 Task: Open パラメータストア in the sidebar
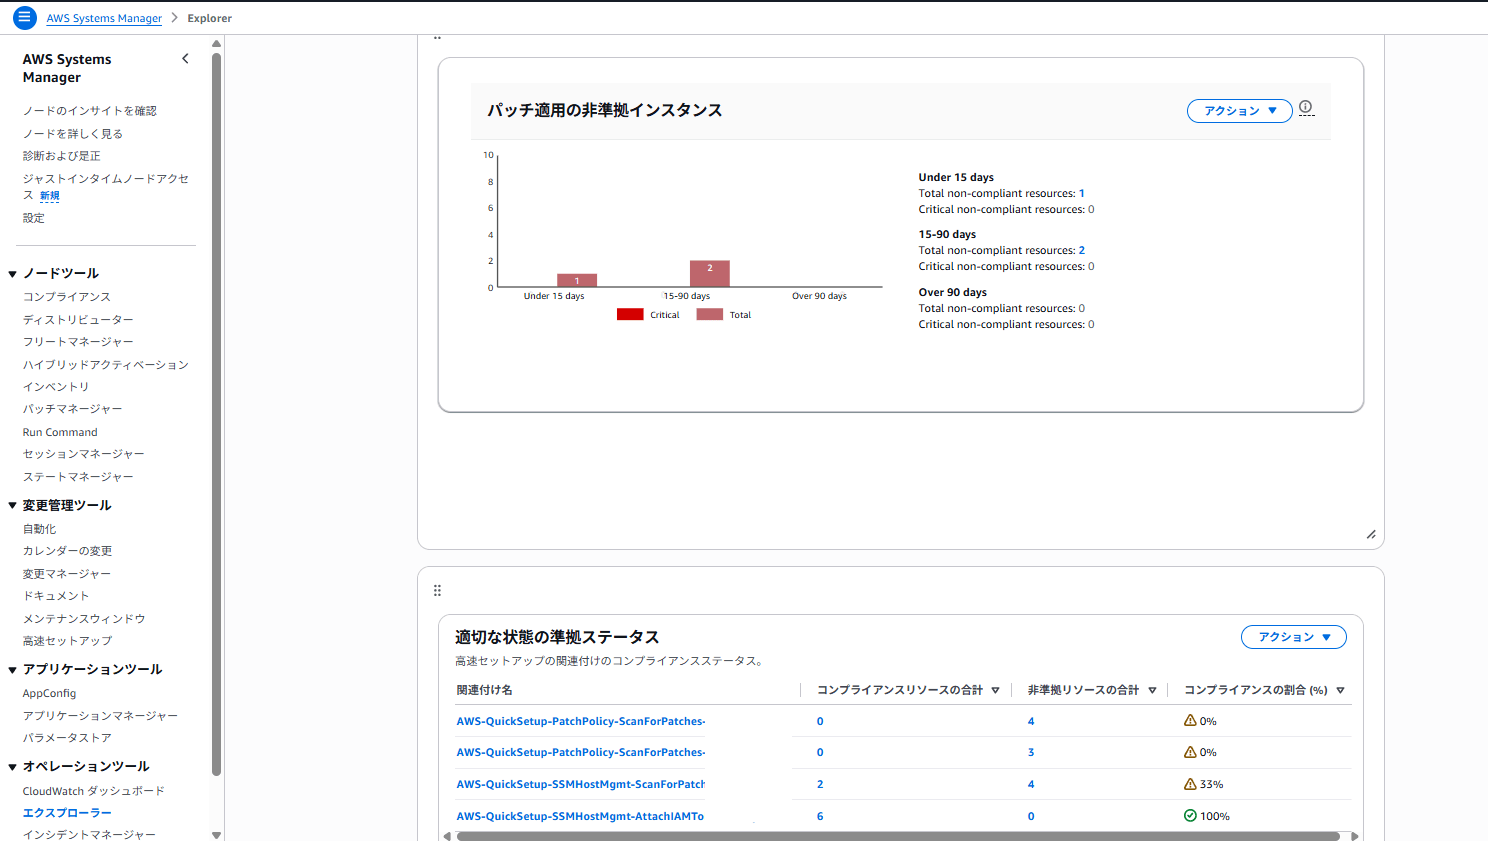[x=67, y=738]
